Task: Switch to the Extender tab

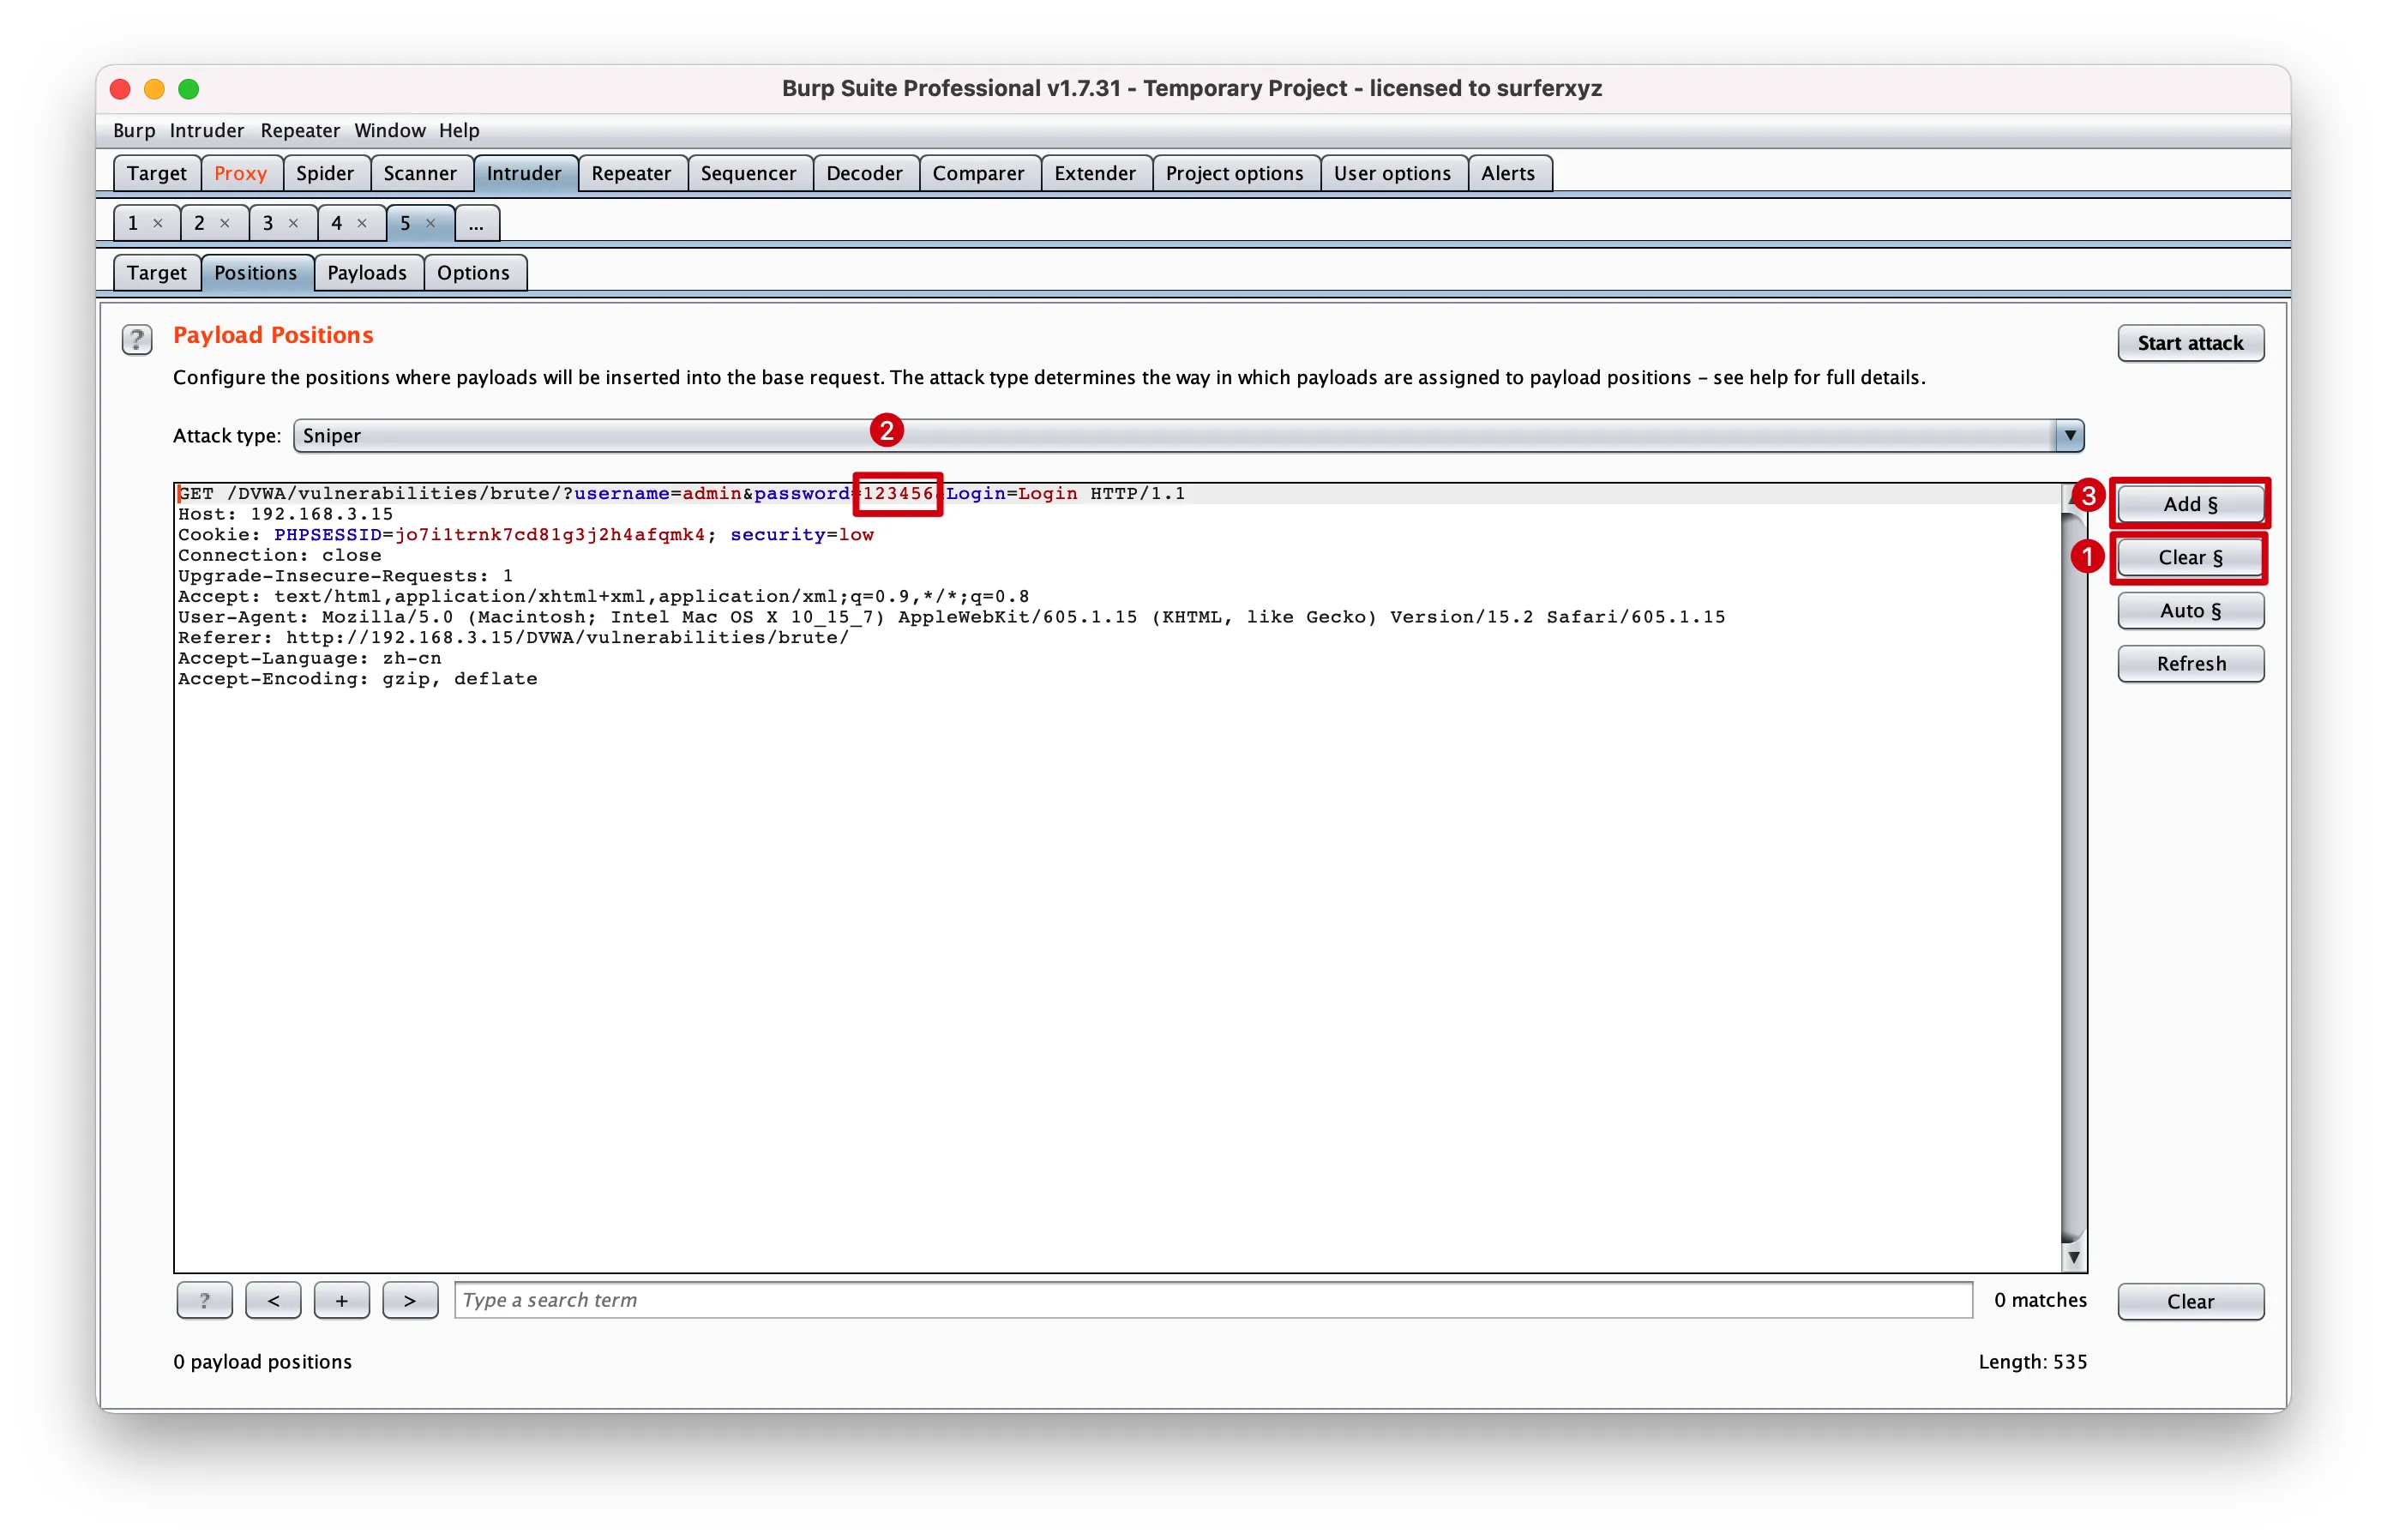Action: [x=1095, y=174]
